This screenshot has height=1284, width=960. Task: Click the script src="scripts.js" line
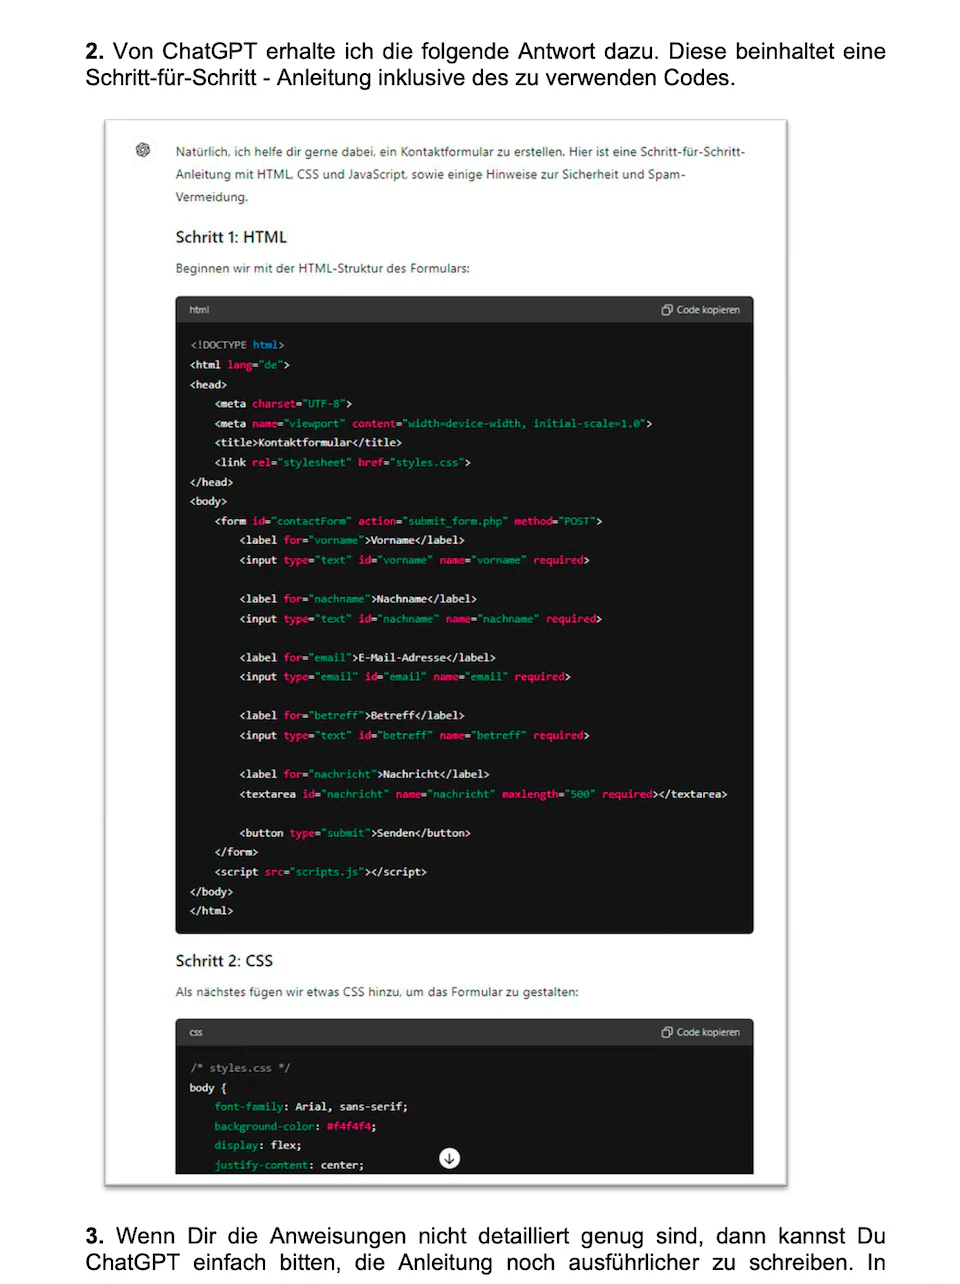[x=320, y=872]
